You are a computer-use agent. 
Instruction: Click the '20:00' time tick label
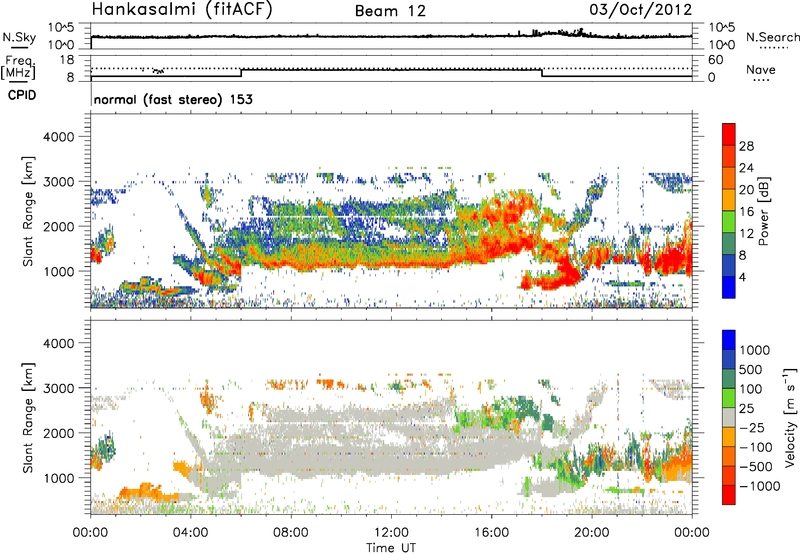click(x=592, y=533)
